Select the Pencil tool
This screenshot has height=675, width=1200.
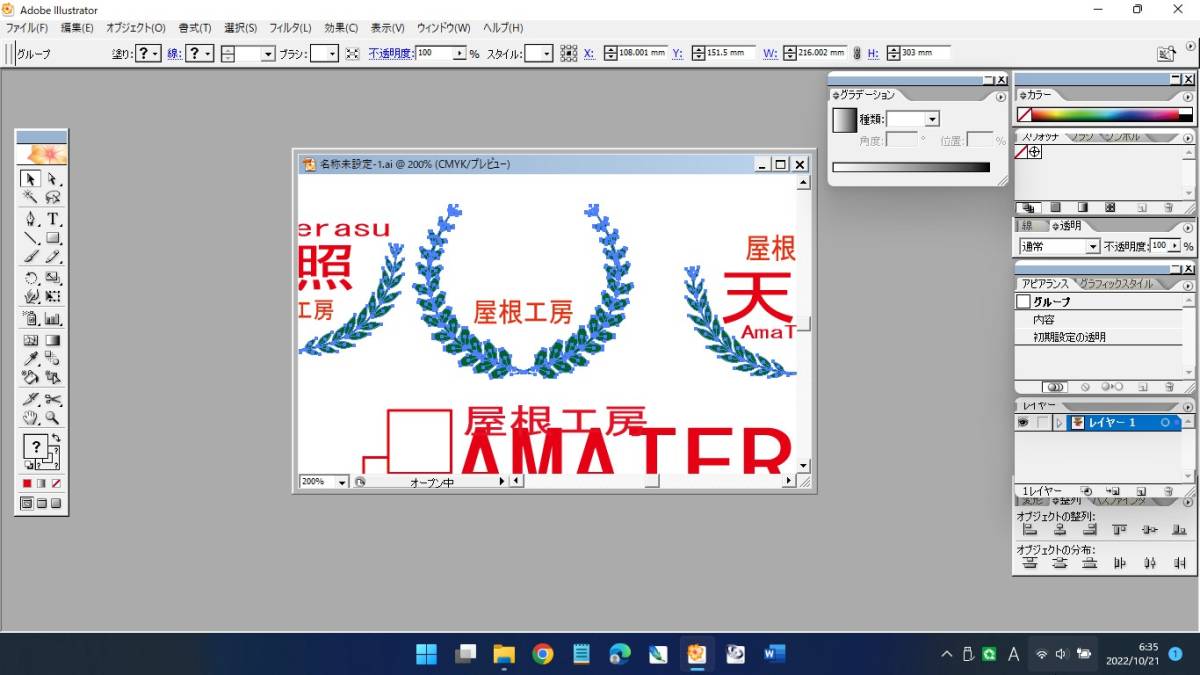point(53,257)
